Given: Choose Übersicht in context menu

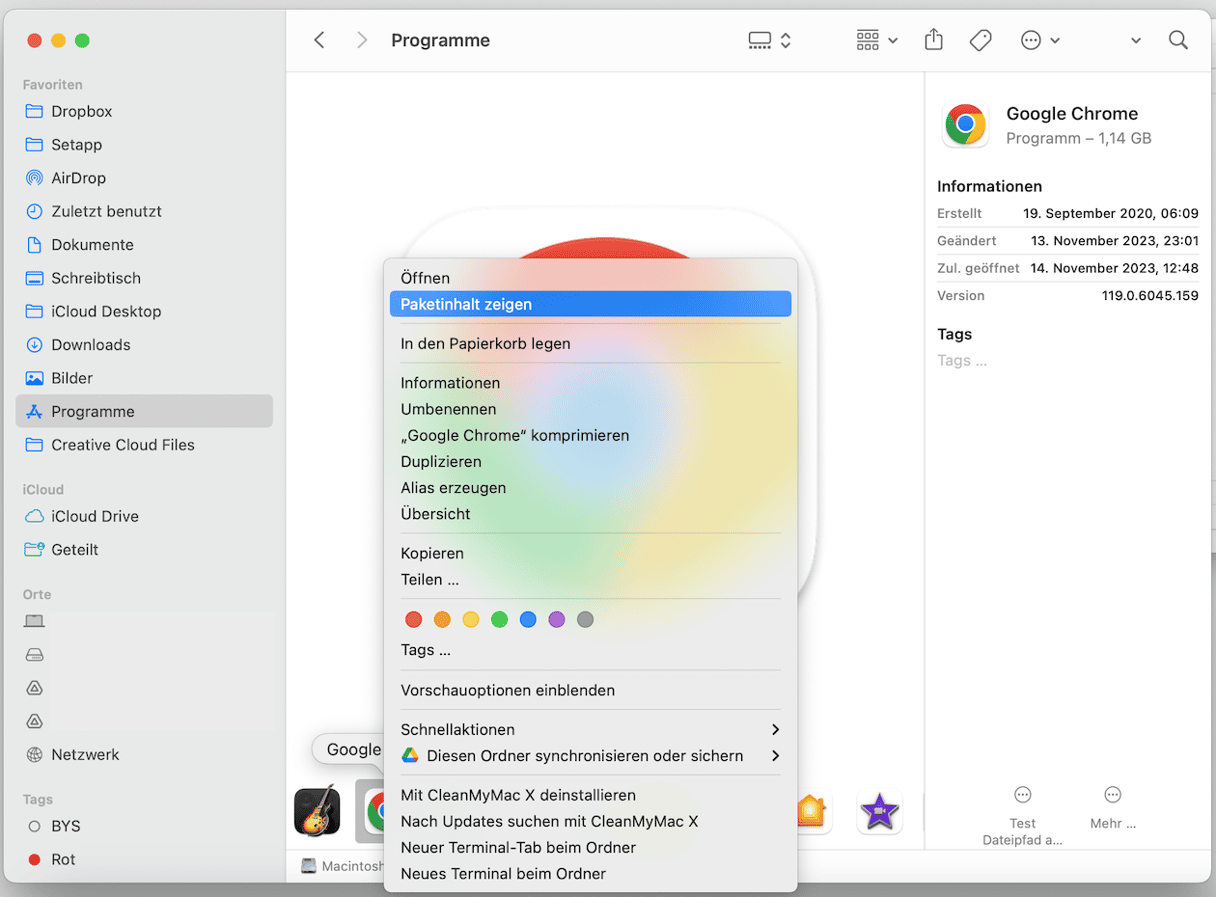Looking at the screenshot, I should click(590, 513).
